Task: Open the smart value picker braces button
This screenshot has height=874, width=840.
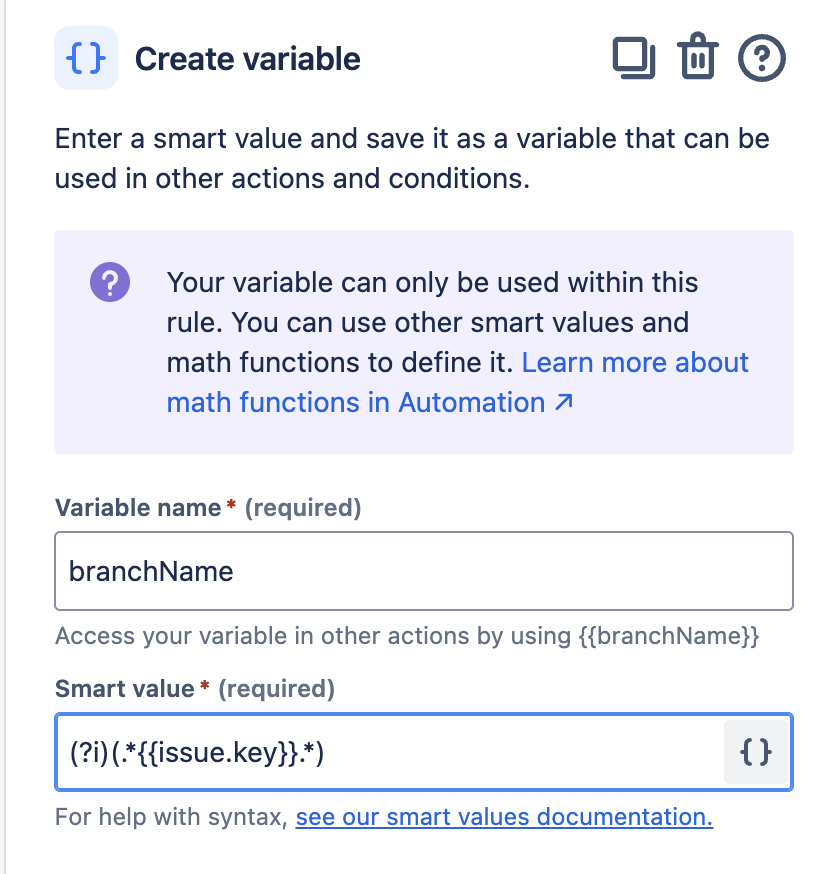Action: 757,752
